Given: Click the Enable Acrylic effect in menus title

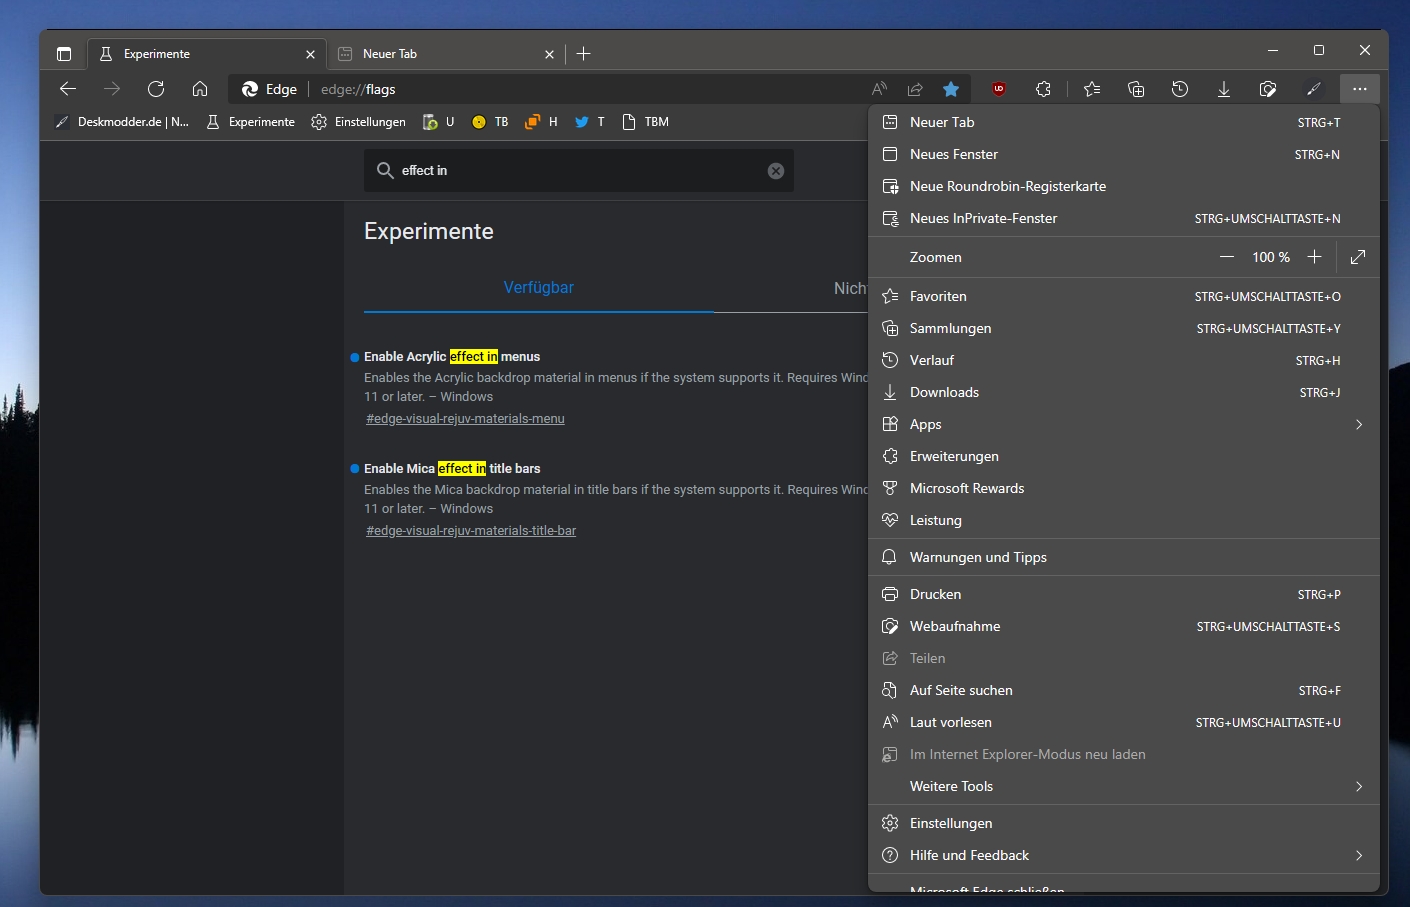Looking at the screenshot, I should point(452,357).
